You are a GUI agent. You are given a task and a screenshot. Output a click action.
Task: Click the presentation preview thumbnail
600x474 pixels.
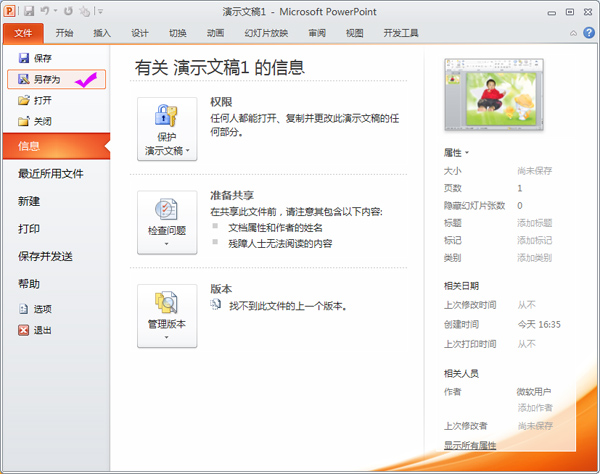click(494, 94)
